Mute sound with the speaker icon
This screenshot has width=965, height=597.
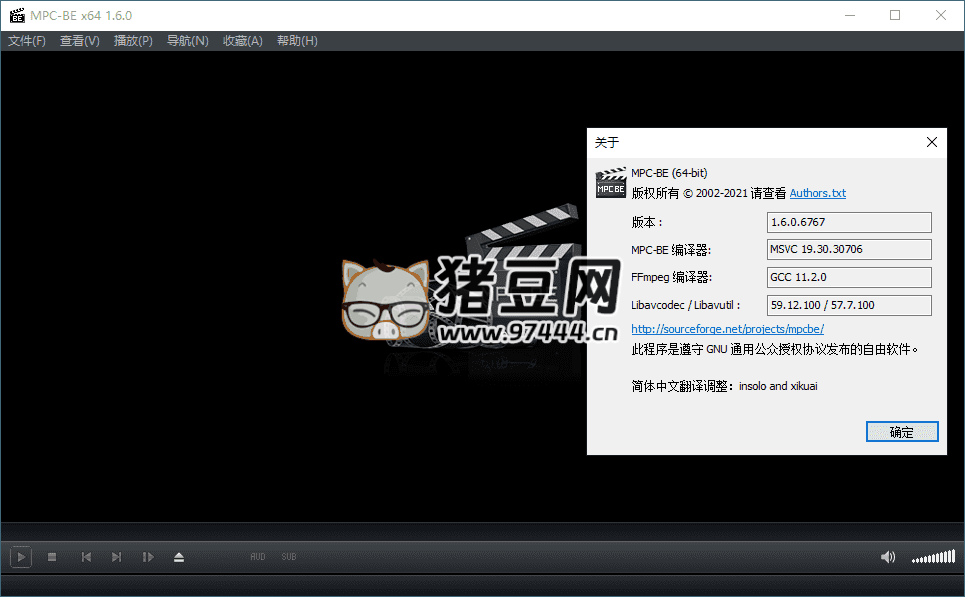[x=887, y=557]
